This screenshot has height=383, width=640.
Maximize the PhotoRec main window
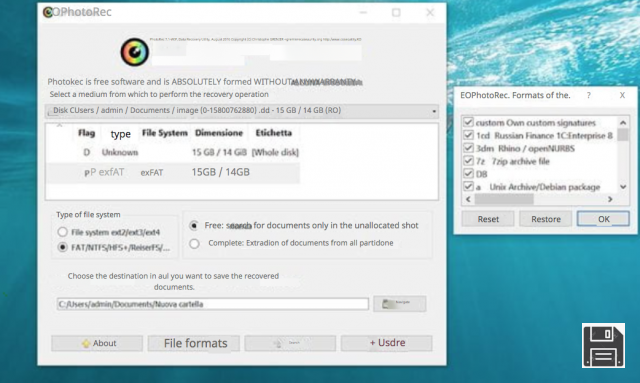pyautogui.click(x=396, y=13)
